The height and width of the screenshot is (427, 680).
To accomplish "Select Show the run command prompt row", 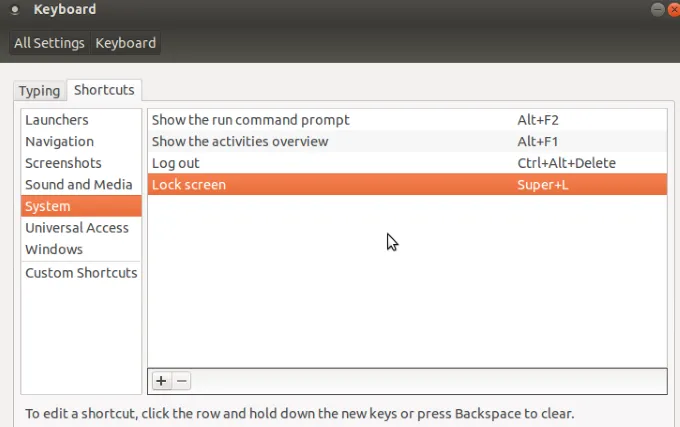I will click(x=250, y=120).
